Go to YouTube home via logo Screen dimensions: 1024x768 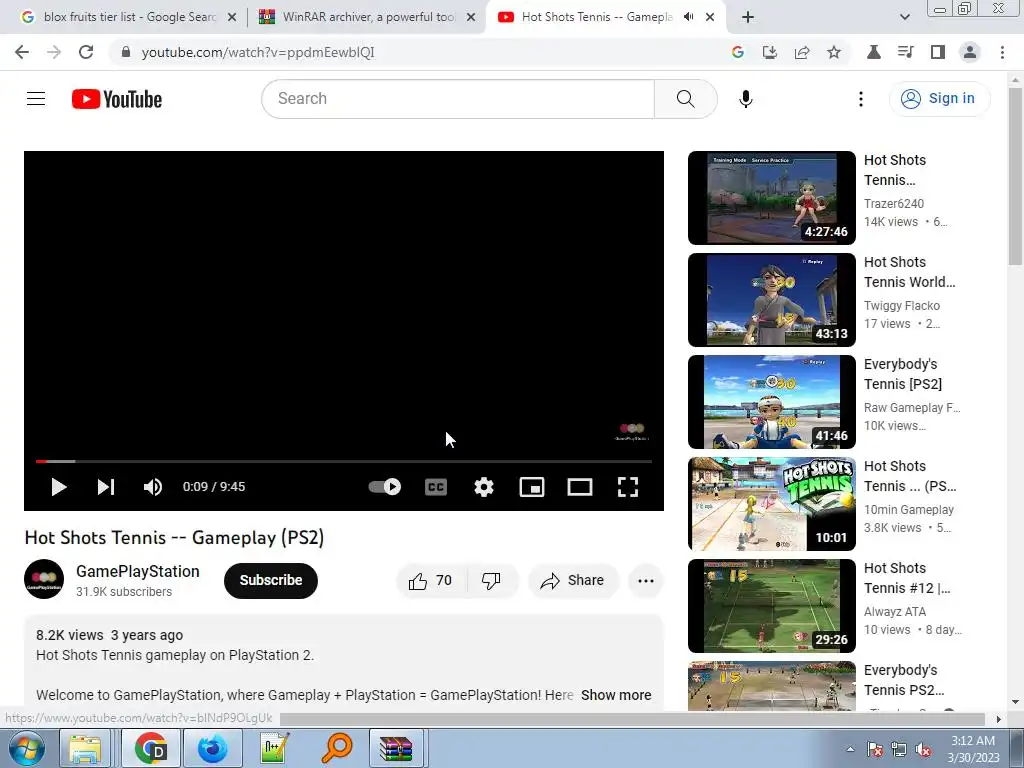117,99
